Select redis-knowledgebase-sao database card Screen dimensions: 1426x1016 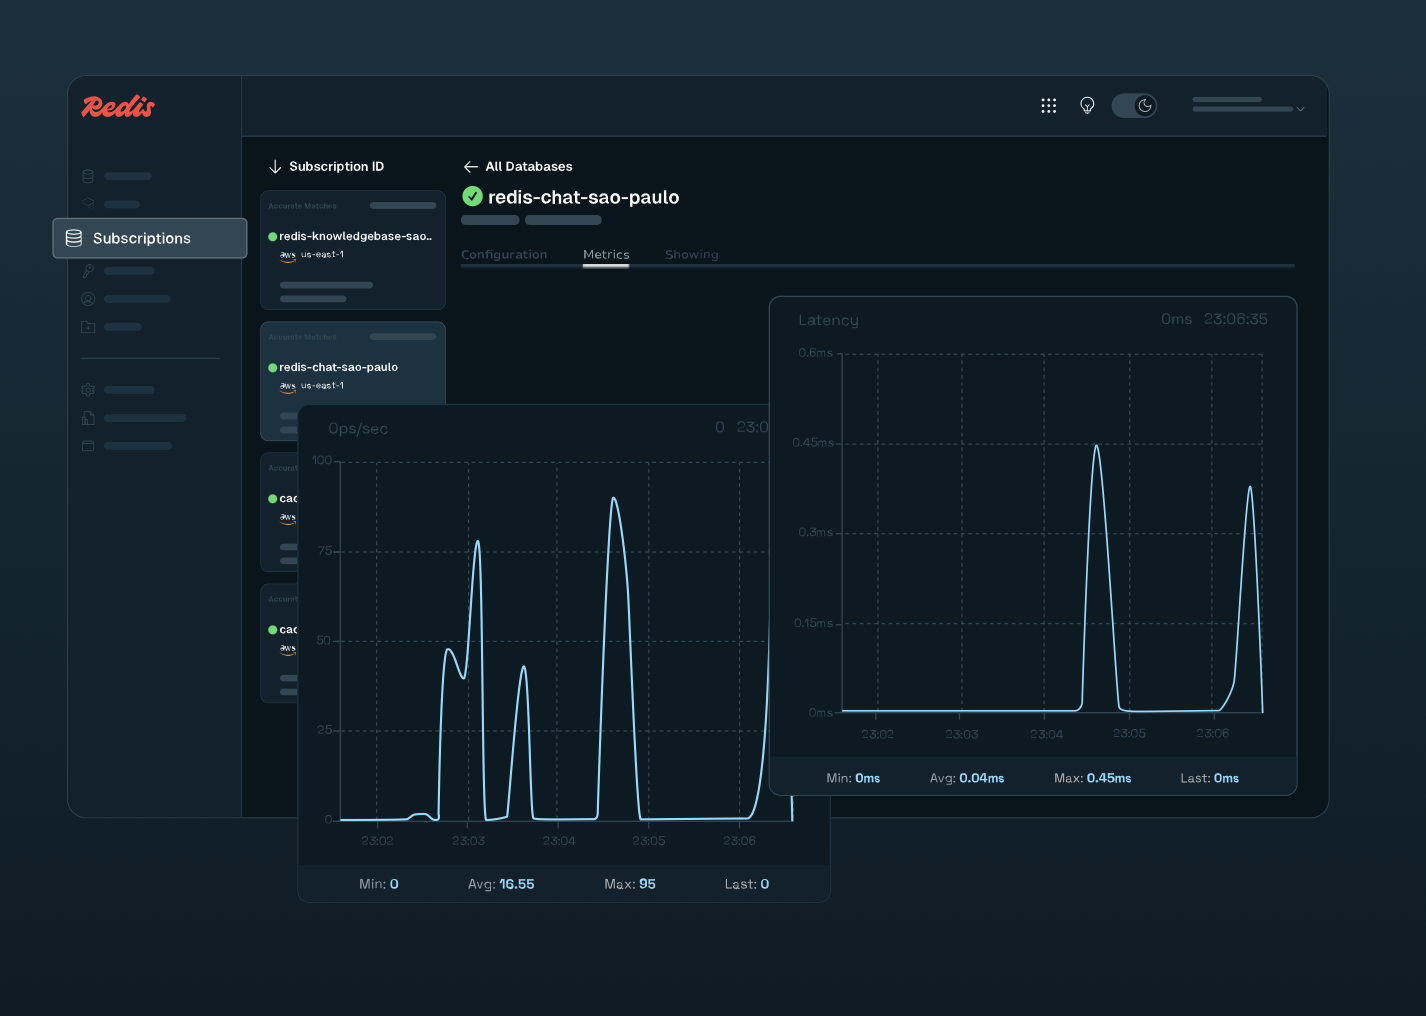tap(353, 250)
